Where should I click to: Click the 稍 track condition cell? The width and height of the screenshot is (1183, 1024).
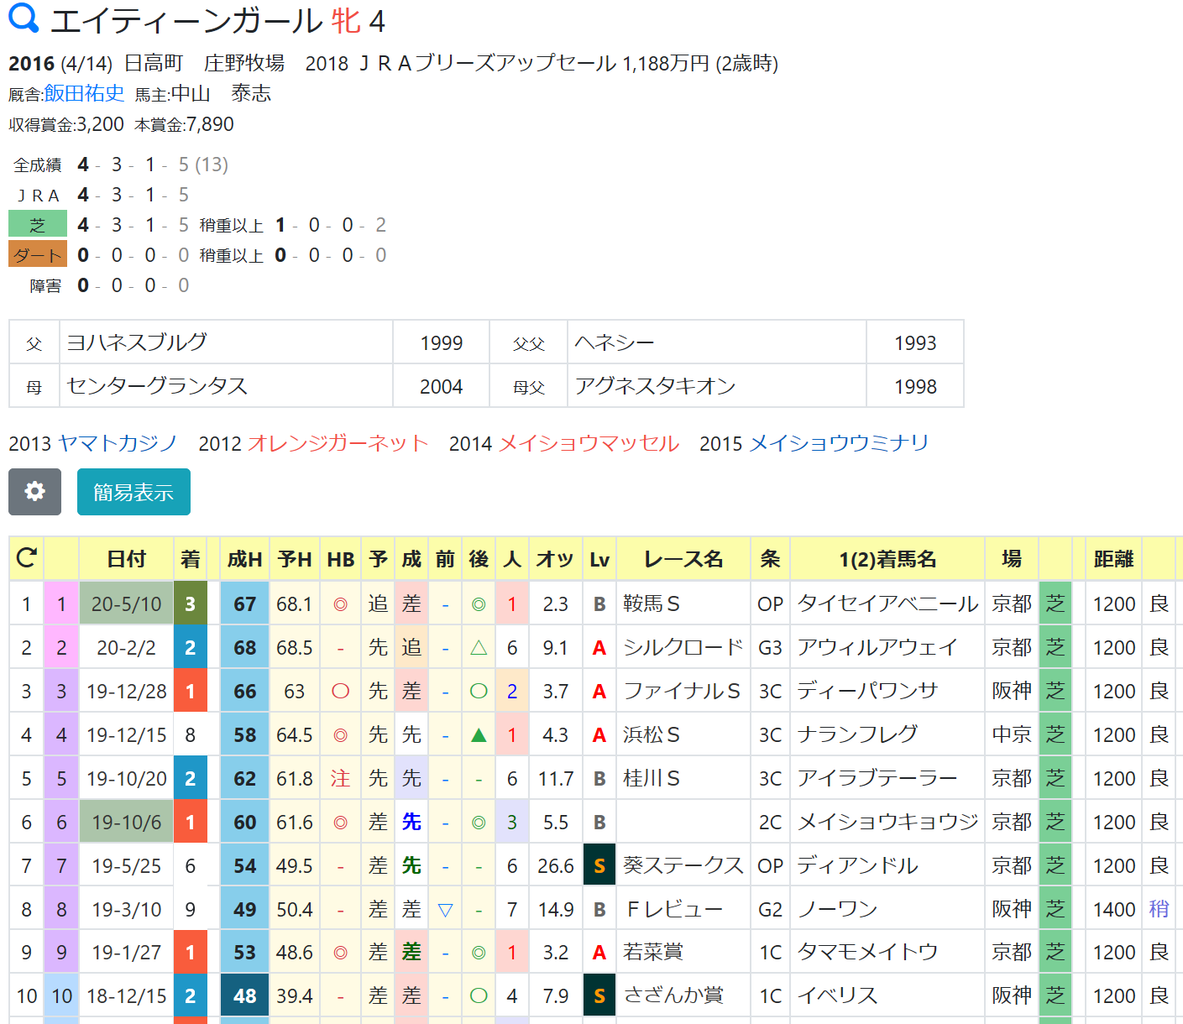pos(1159,909)
